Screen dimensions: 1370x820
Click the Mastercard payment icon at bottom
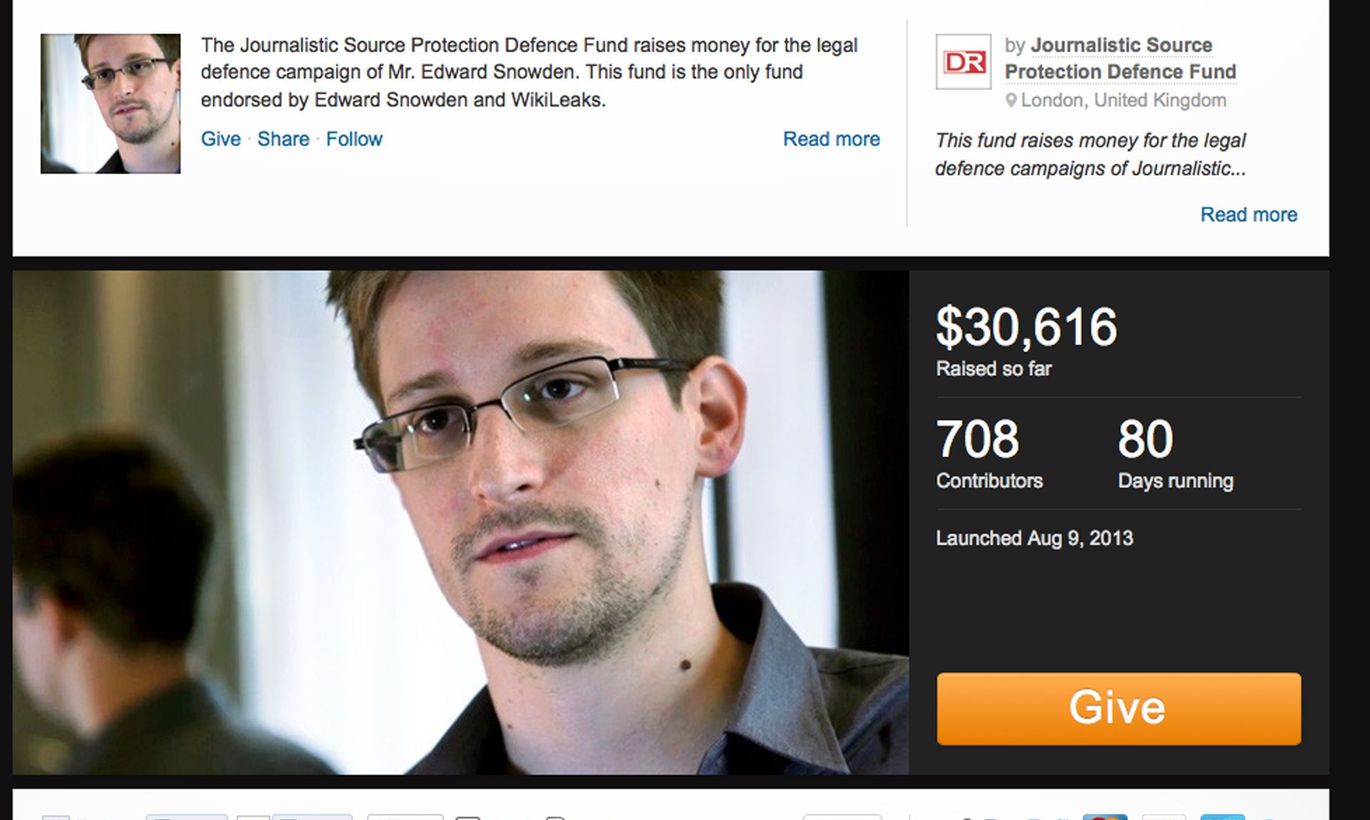point(1104,816)
